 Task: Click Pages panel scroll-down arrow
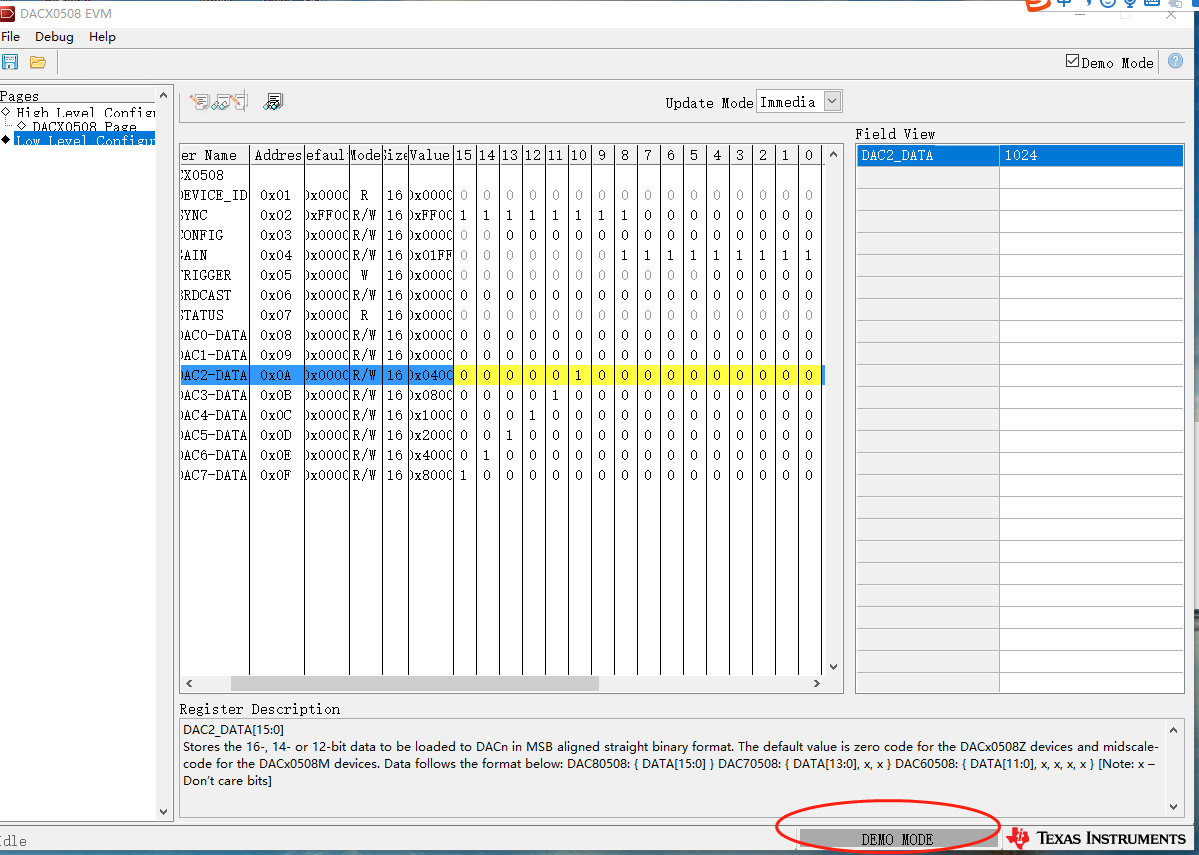163,812
